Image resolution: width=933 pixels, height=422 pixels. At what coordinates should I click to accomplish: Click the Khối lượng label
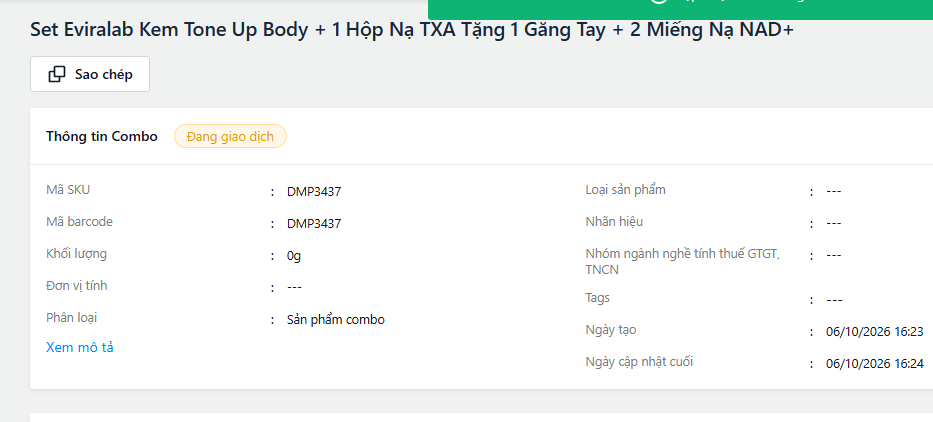(77, 254)
